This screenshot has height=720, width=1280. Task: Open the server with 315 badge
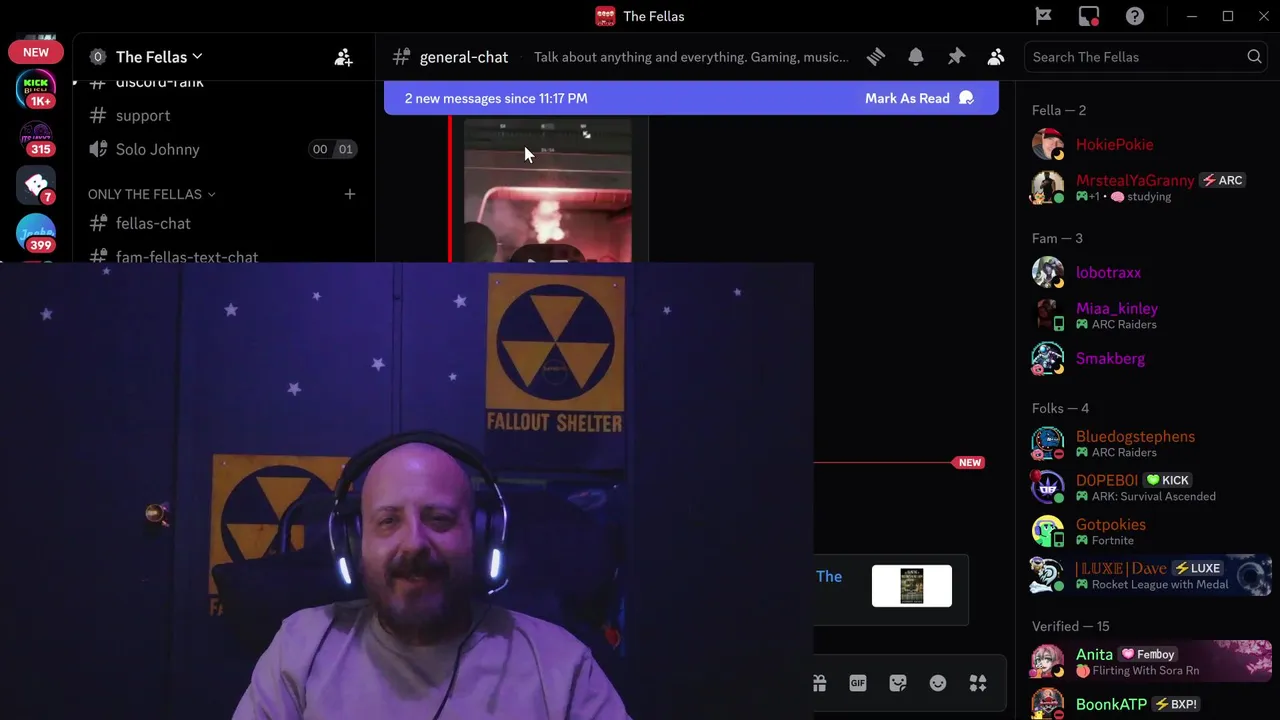36,138
